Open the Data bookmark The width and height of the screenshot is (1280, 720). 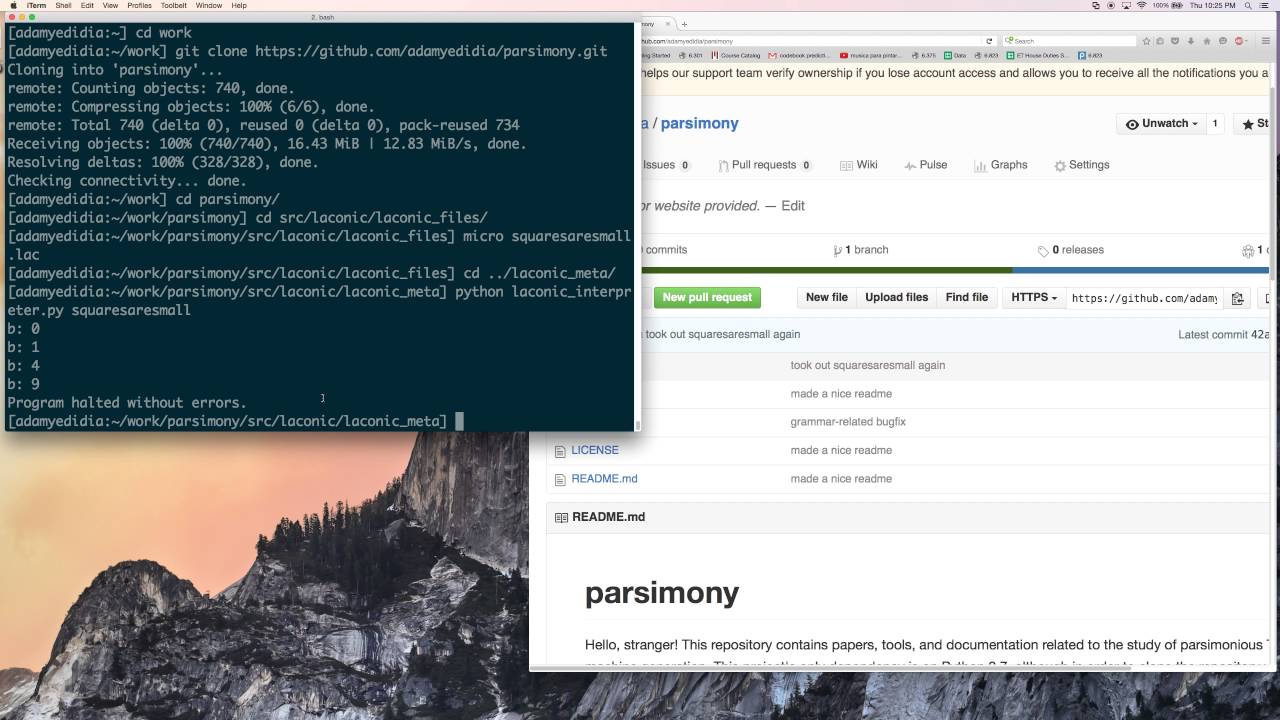coord(956,55)
